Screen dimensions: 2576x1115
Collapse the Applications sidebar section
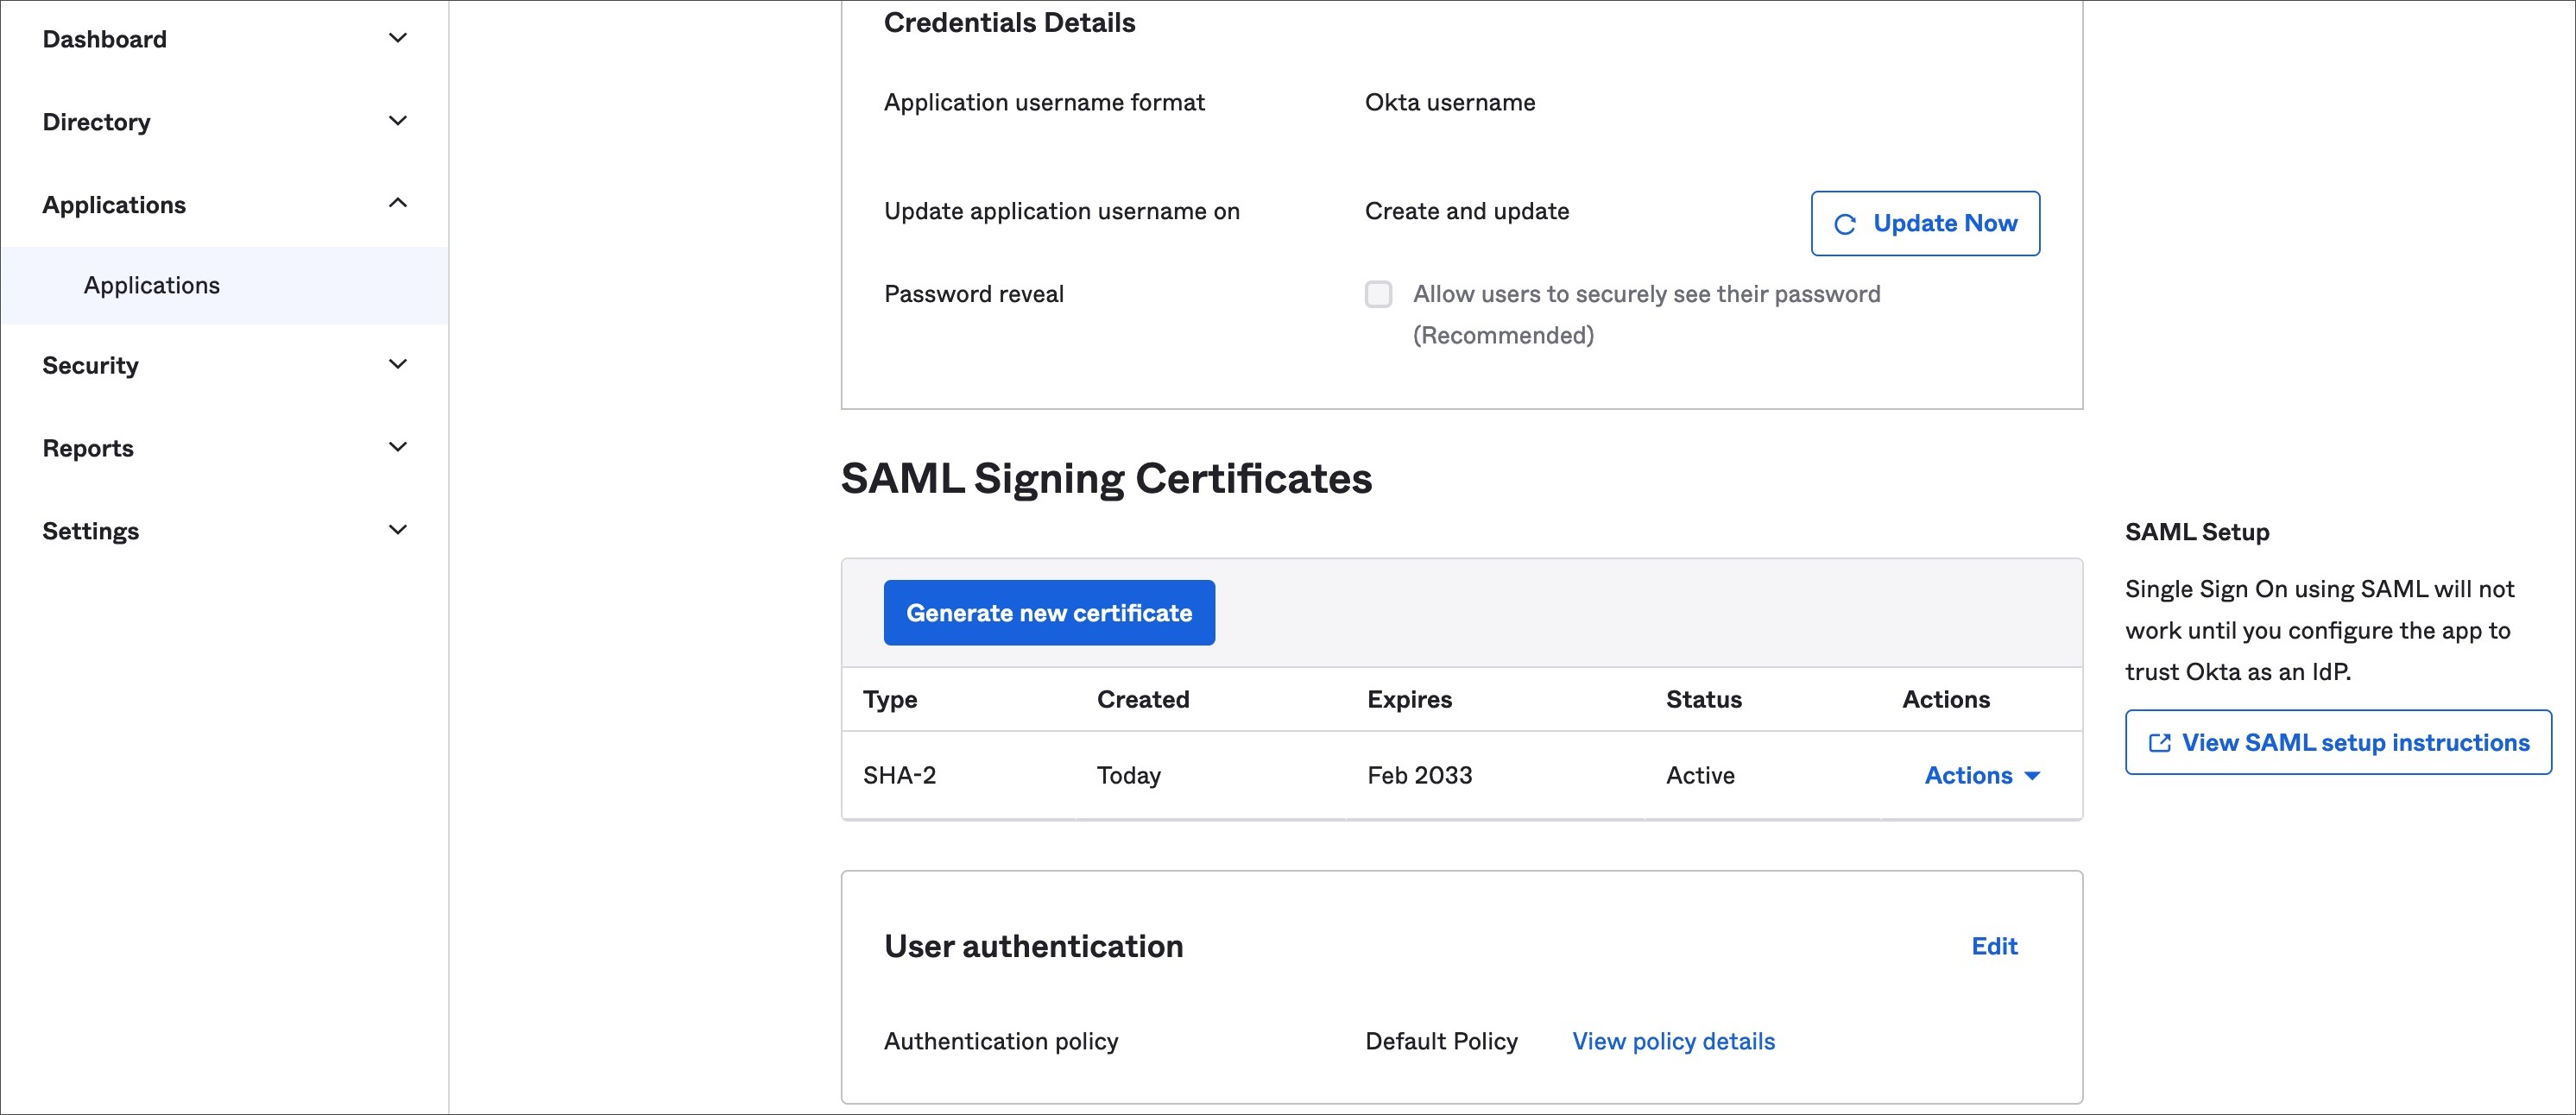pos(397,204)
